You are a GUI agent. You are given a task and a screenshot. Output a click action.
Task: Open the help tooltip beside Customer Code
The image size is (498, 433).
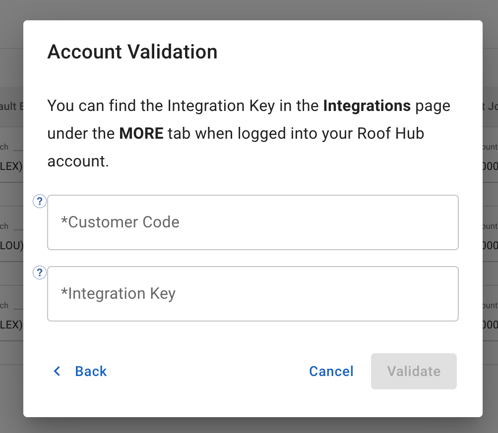(39, 201)
